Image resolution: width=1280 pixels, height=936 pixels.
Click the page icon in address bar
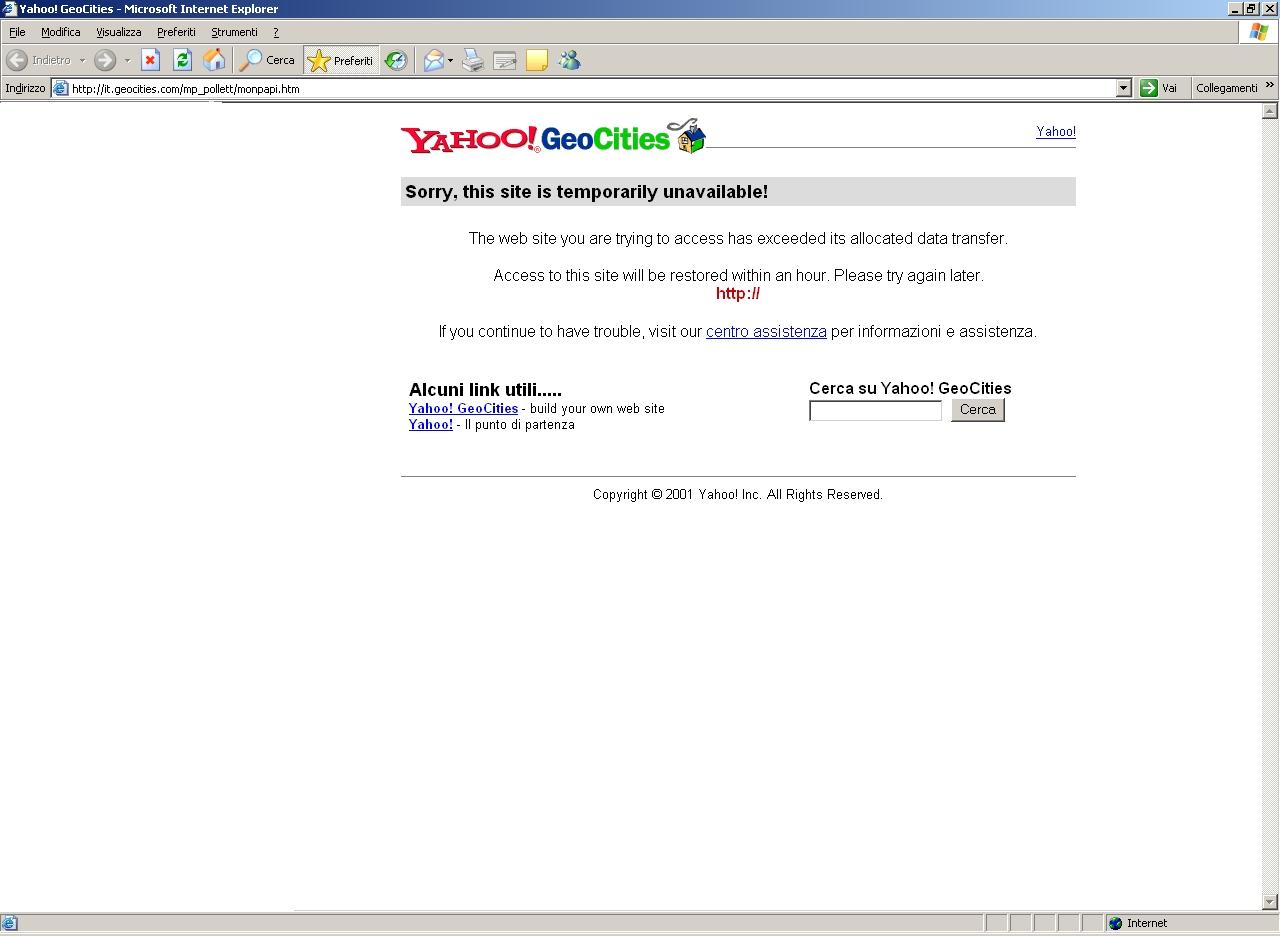pyautogui.click(x=60, y=88)
